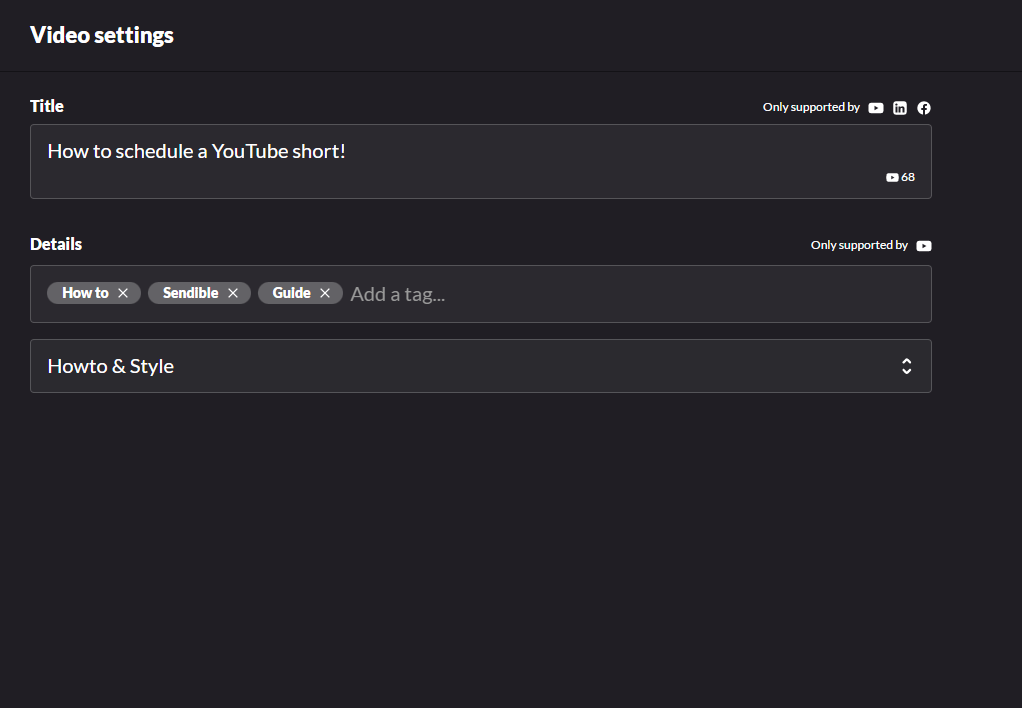Click the YouTube icon beside Details
Screen dimensions: 1022x708
pyautogui.click(x=924, y=246)
